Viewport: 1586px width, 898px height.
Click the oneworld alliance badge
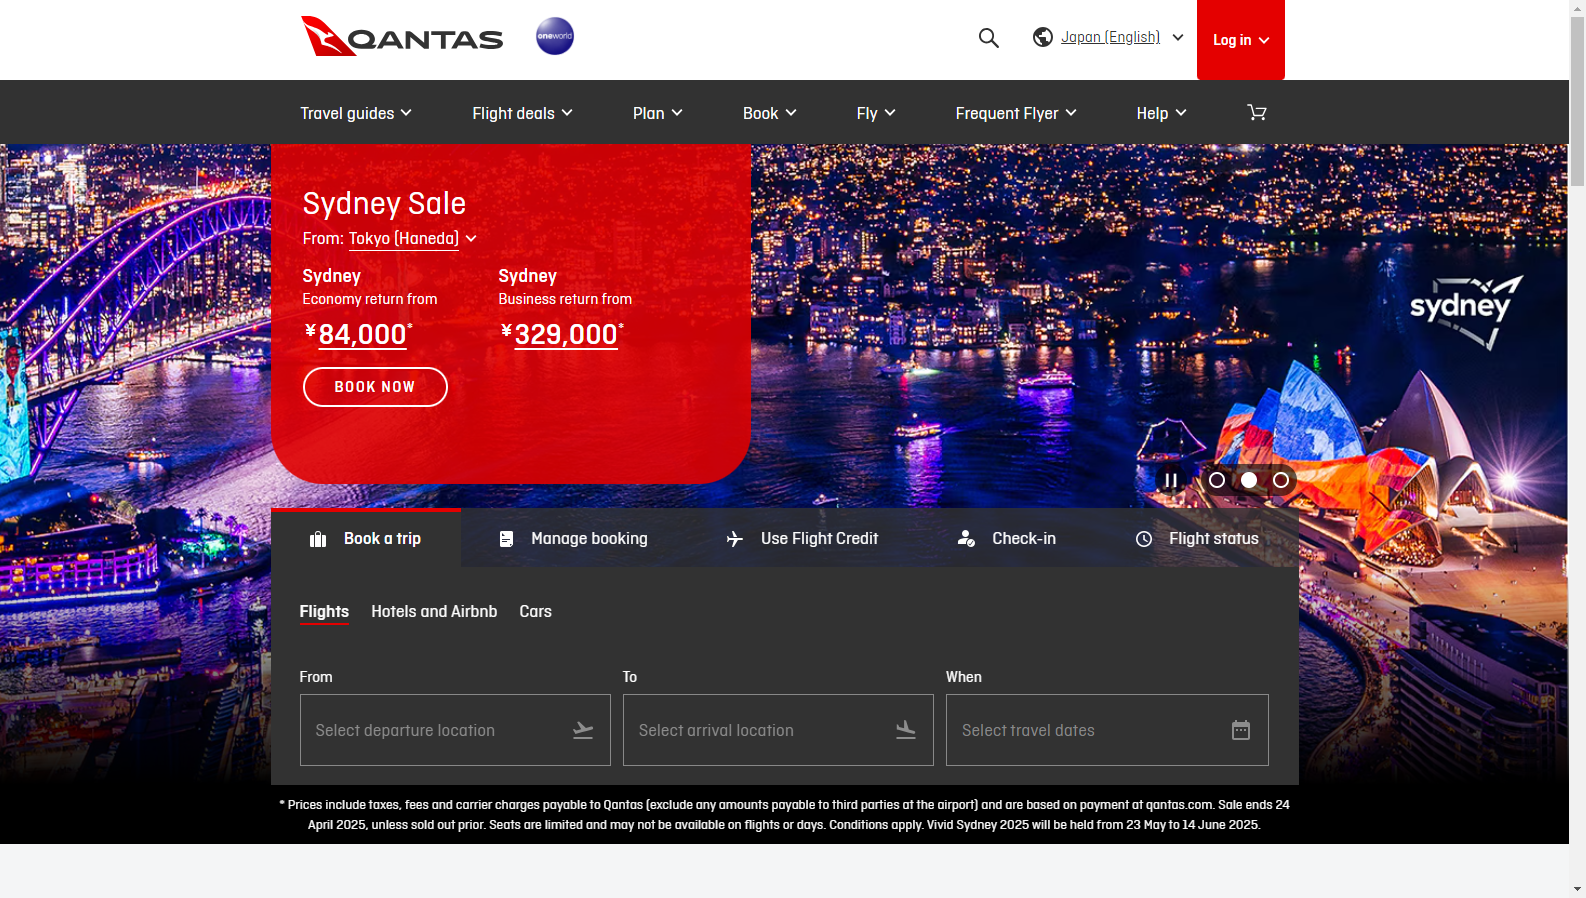[555, 36]
